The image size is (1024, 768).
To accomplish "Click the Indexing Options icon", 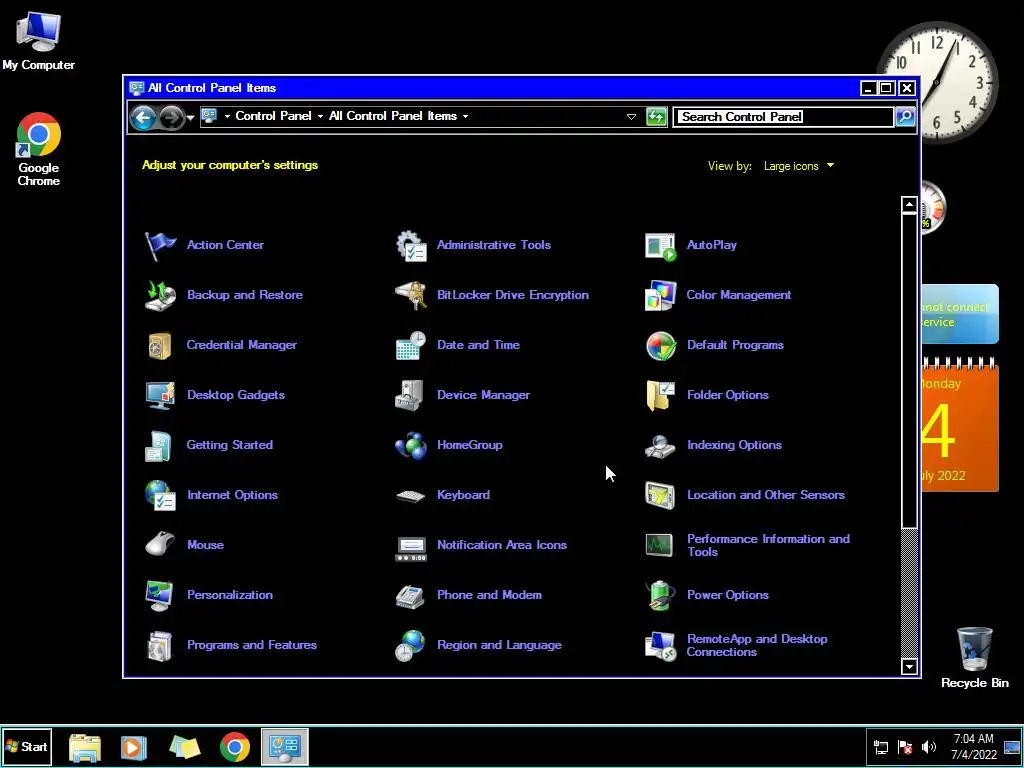I will pyautogui.click(x=660, y=445).
